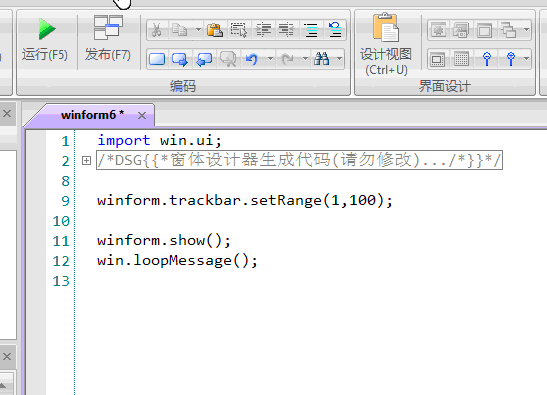547x395 pixels.
Task: Click the 运行(F5) label
Action: [45, 55]
